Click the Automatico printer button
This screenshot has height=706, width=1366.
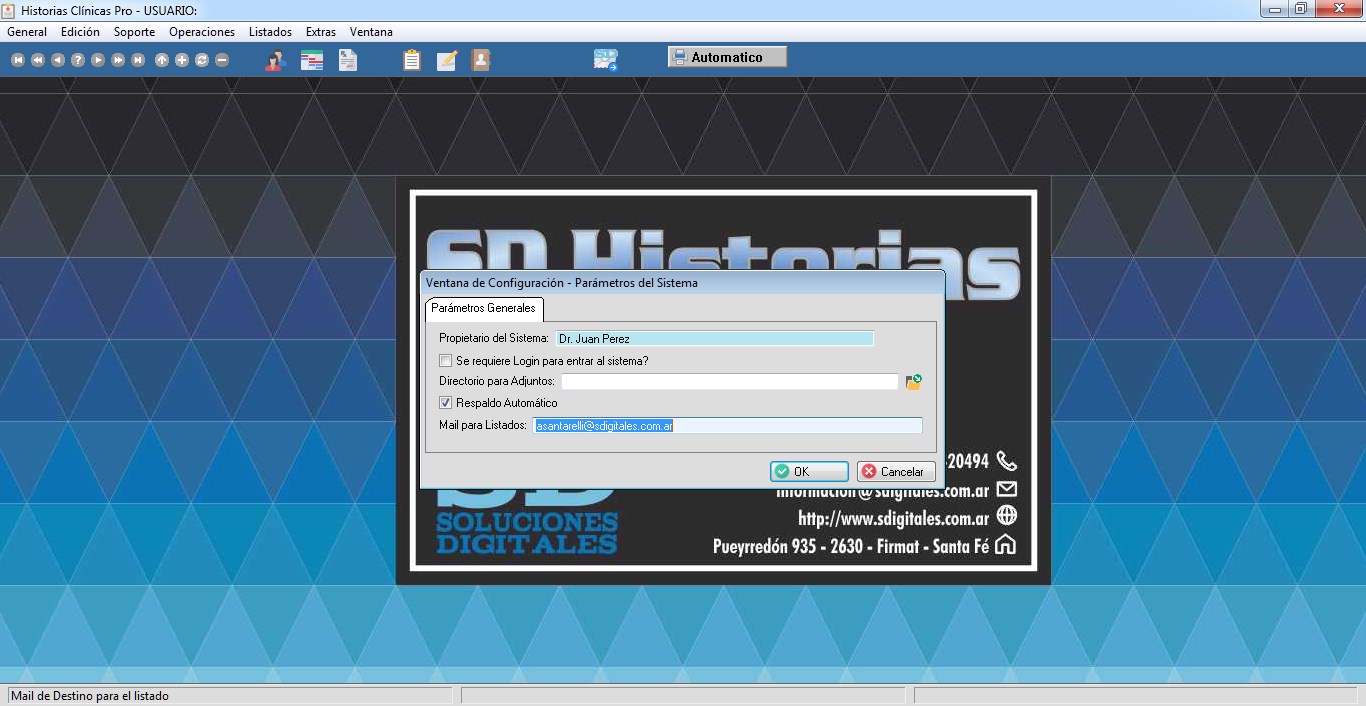727,57
